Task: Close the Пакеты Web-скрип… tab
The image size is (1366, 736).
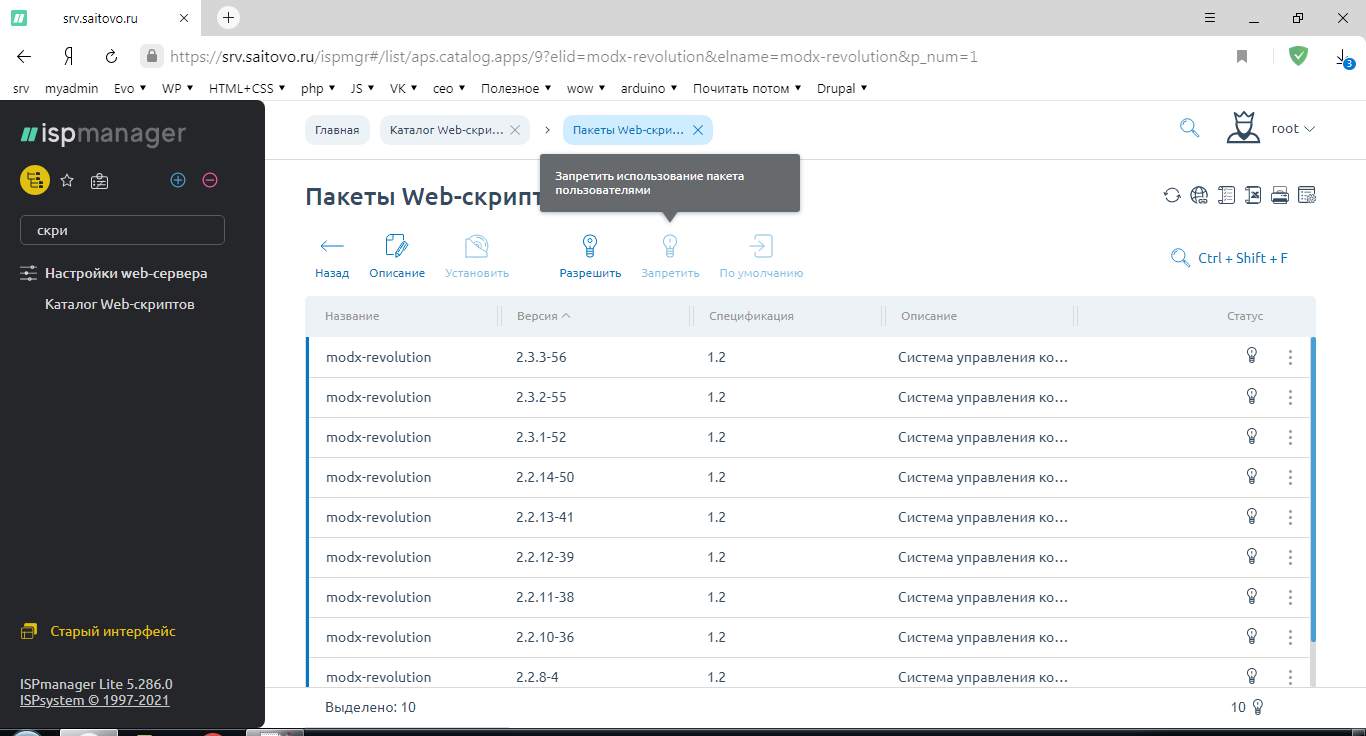Action: point(698,130)
